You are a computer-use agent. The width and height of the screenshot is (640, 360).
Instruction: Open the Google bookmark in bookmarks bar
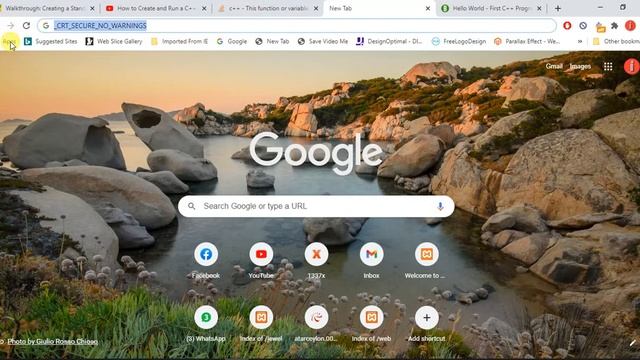coord(232,42)
